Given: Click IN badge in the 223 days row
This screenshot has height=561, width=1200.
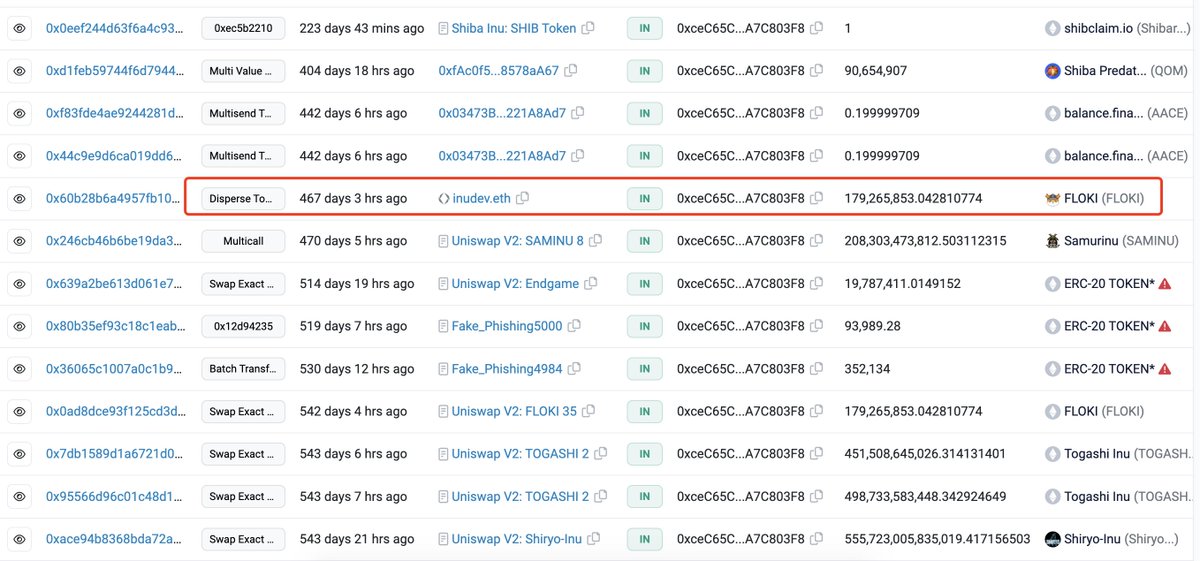Looking at the screenshot, I should click(x=645, y=29).
